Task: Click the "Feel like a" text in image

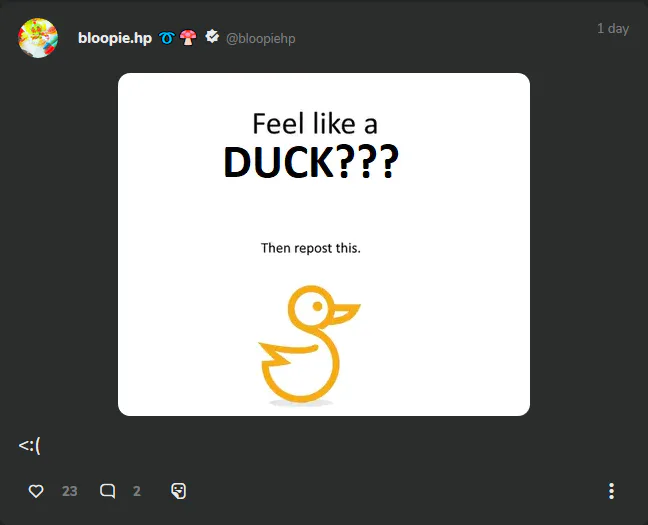Action: click(x=315, y=124)
